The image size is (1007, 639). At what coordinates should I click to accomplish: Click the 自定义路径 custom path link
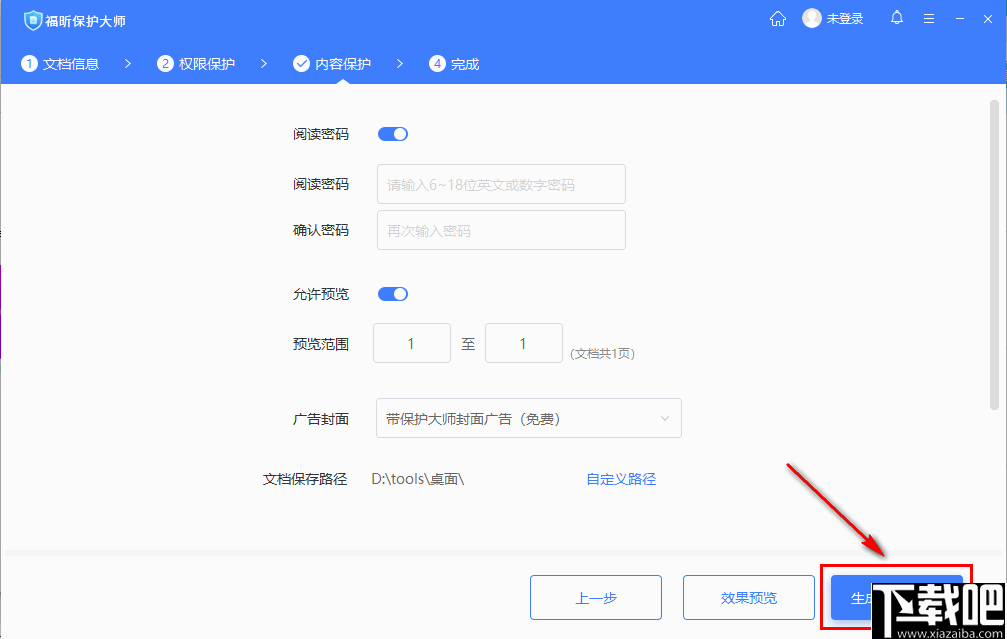(x=621, y=479)
